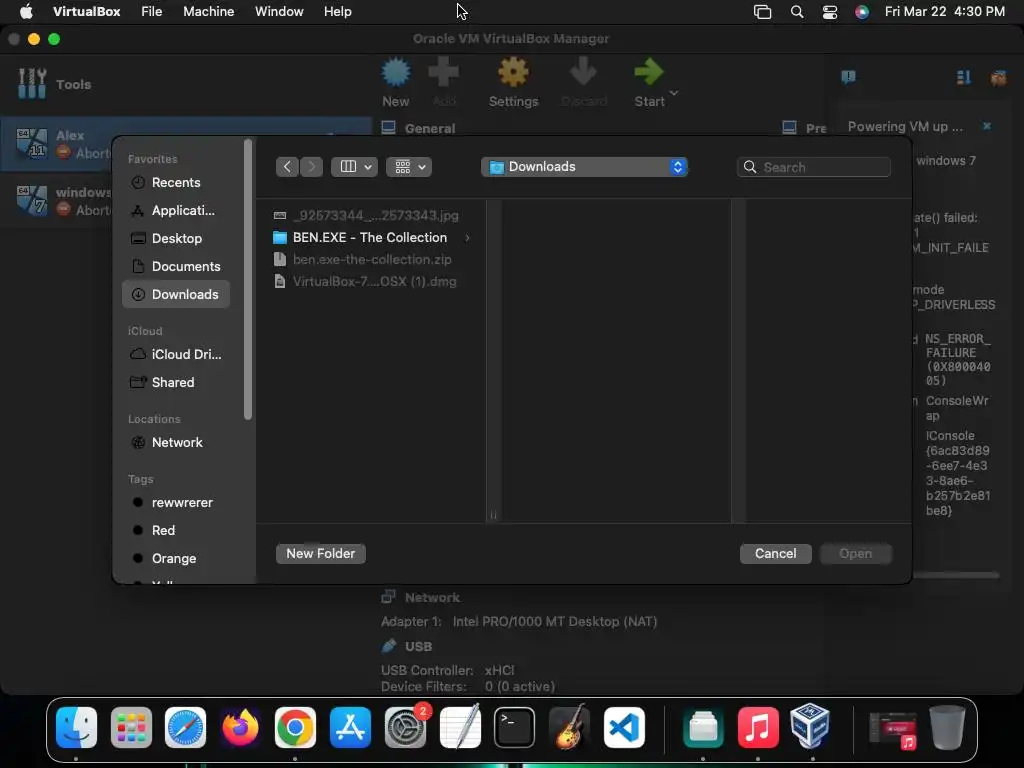
Task: Open the Window menu
Action: (279, 12)
